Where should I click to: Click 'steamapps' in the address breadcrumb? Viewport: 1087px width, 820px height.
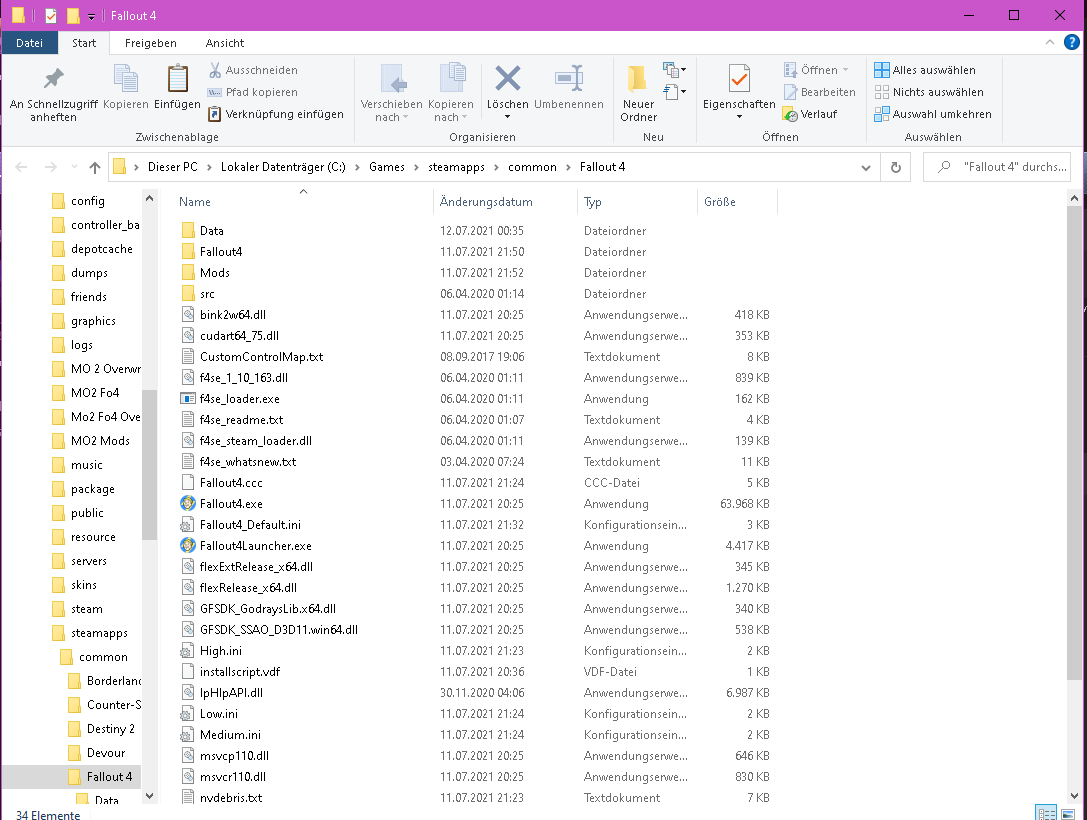tap(456, 167)
